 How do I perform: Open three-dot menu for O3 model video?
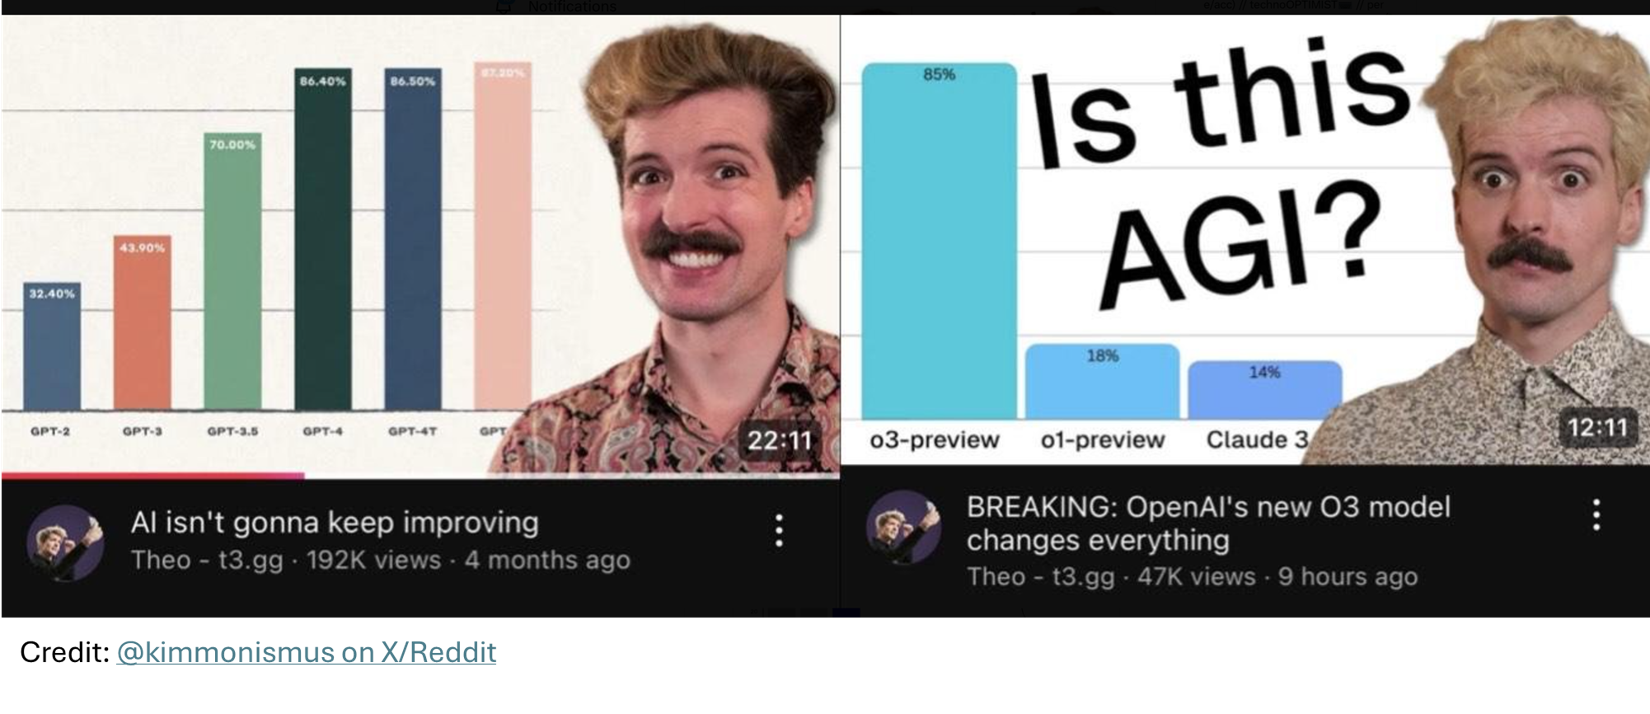[x=1596, y=514]
